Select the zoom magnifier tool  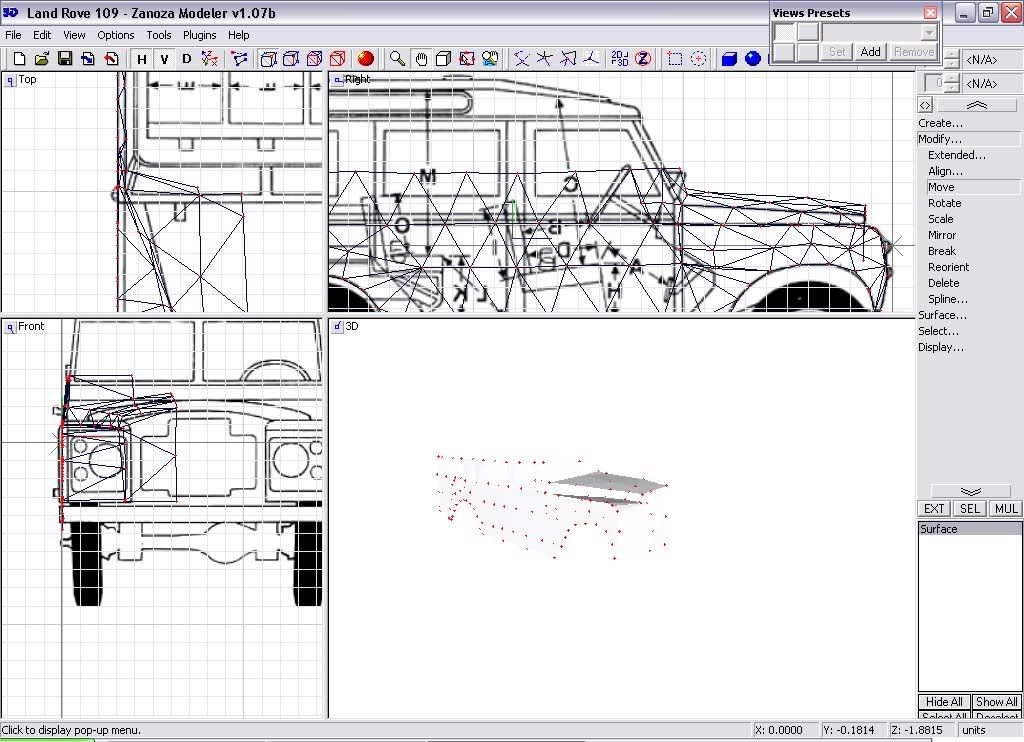tap(397, 59)
